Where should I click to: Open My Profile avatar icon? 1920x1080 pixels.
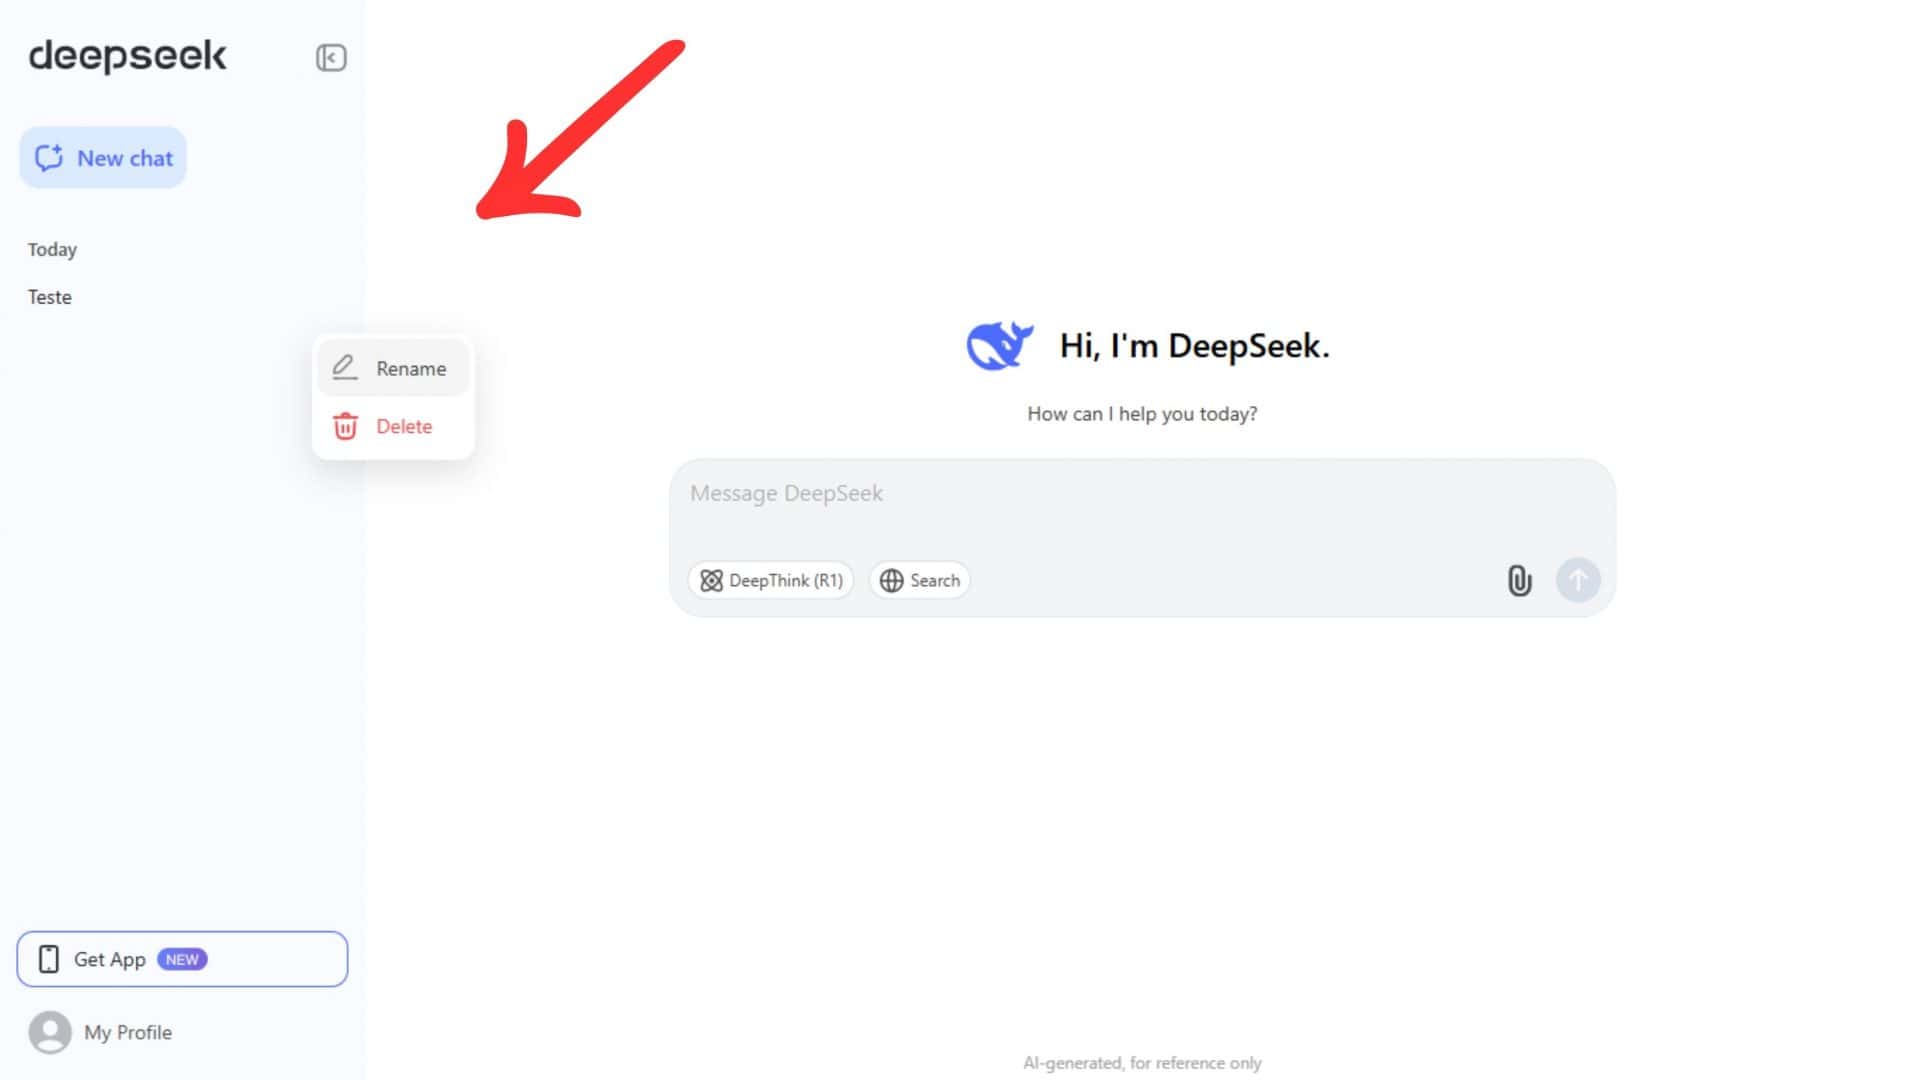[50, 1032]
